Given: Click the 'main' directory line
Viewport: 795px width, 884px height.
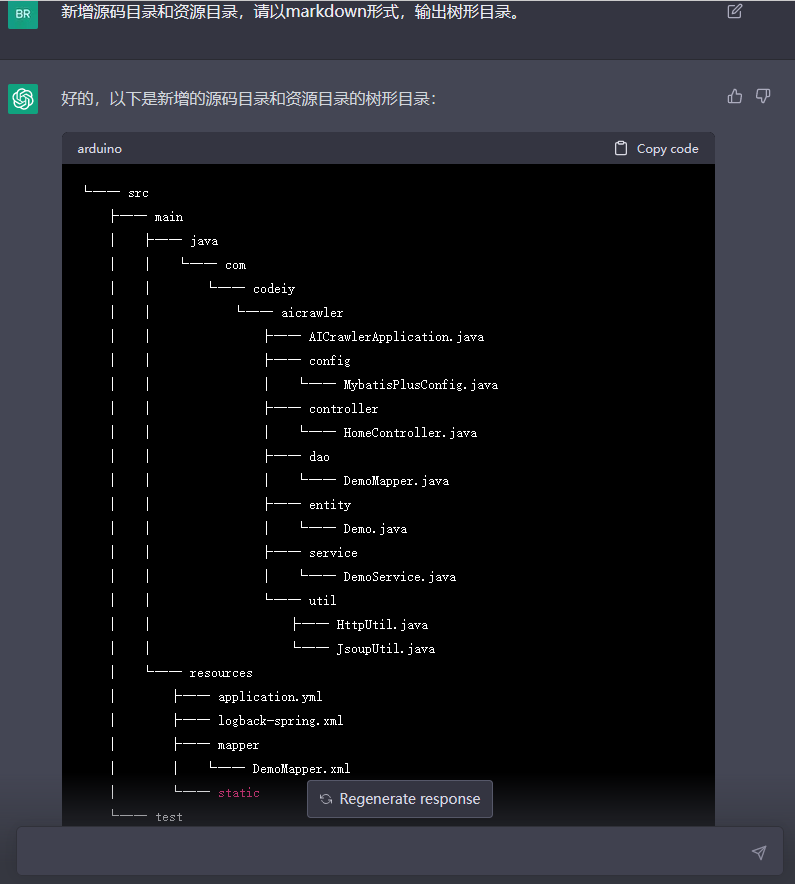Looking at the screenshot, I should pos(169,217).
